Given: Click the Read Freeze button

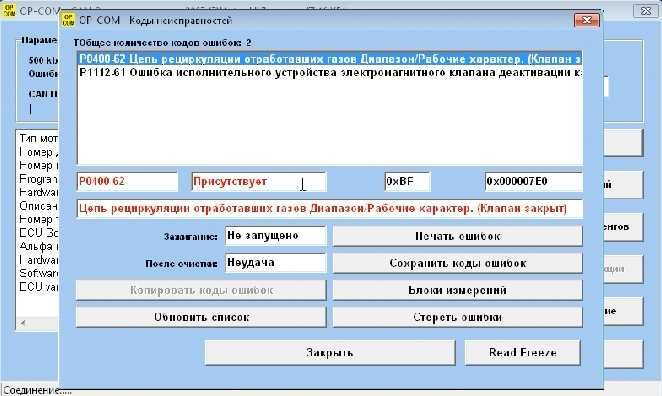Looking at the screenshot, I should click(523, 353).
